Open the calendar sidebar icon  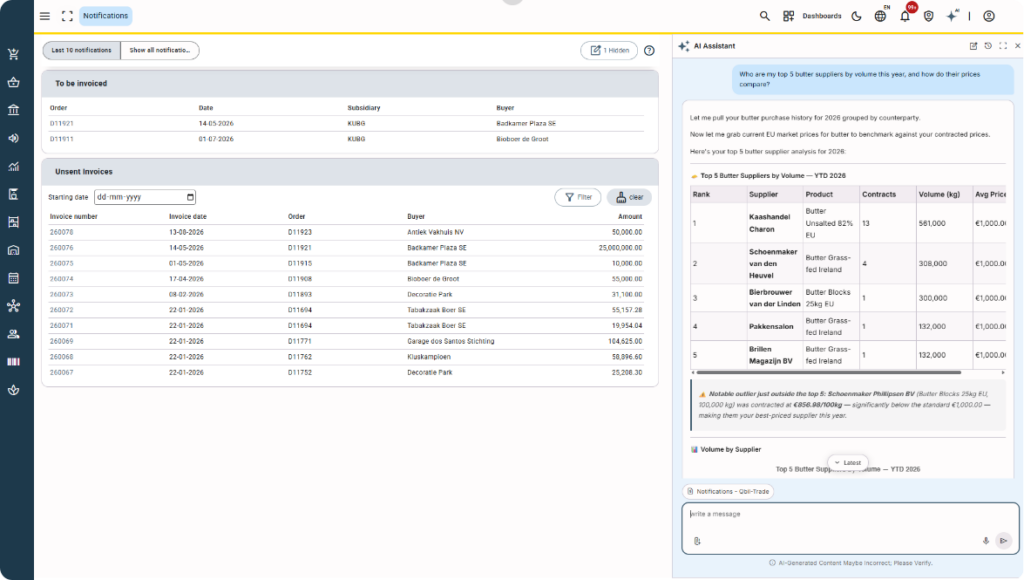point(13,278)
